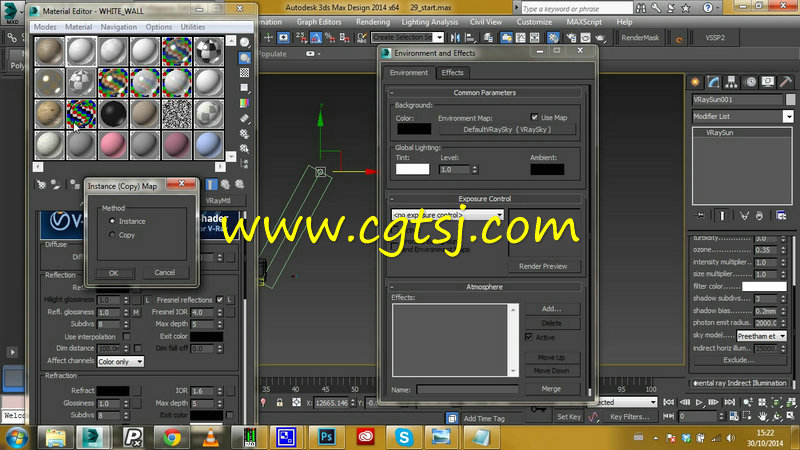Toggle the Dim distance checkbox

tap(138, 348)
